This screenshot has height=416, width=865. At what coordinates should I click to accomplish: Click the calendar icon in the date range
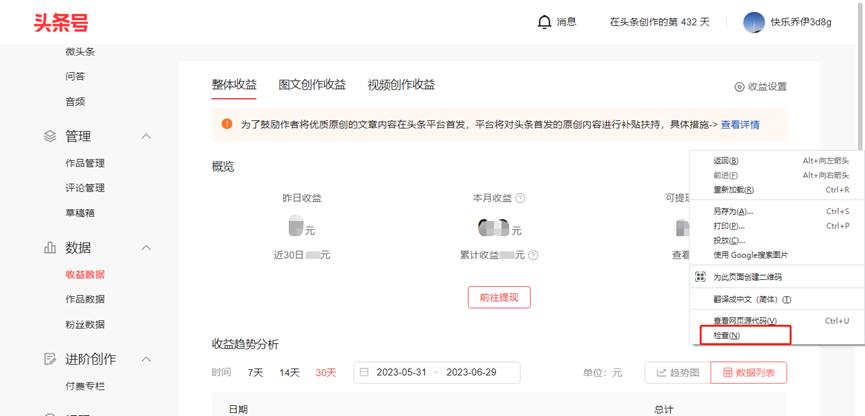click(x=364, y=372)
